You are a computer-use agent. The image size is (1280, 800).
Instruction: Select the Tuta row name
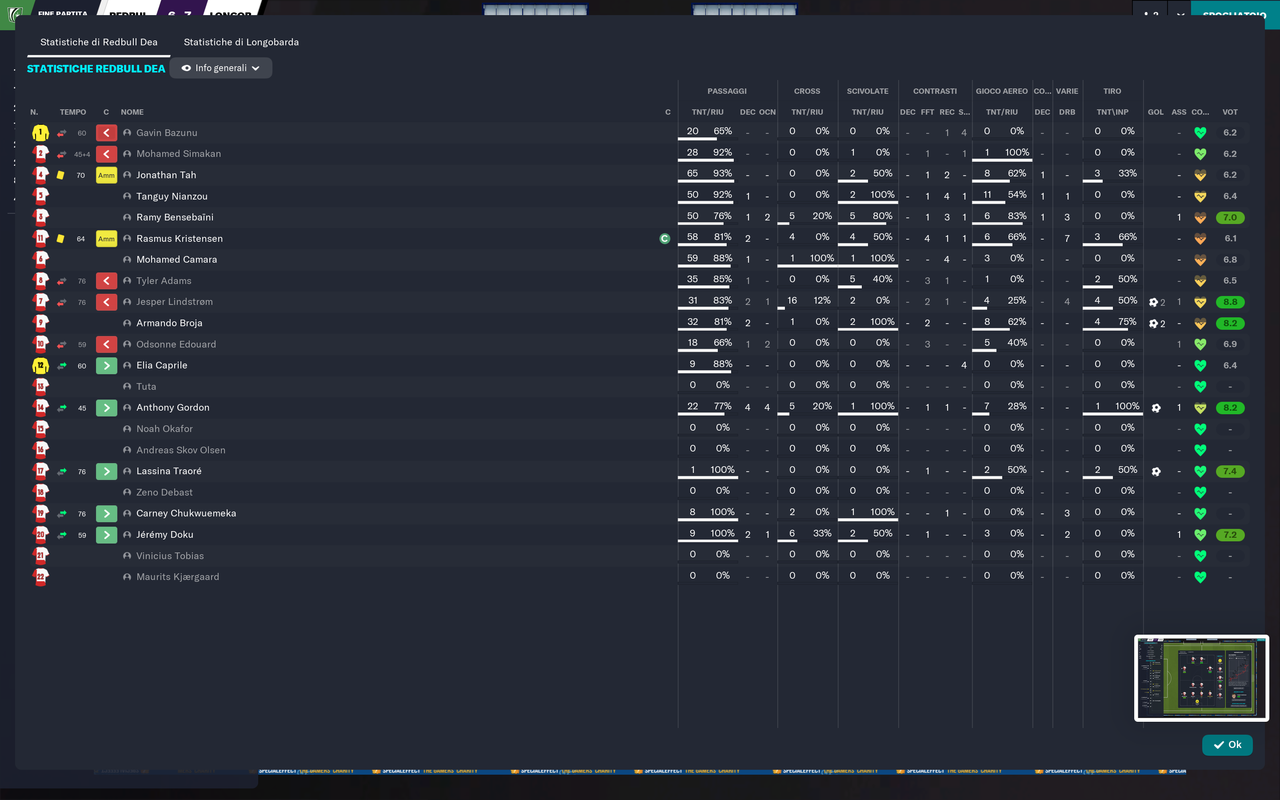pos(147,387)
